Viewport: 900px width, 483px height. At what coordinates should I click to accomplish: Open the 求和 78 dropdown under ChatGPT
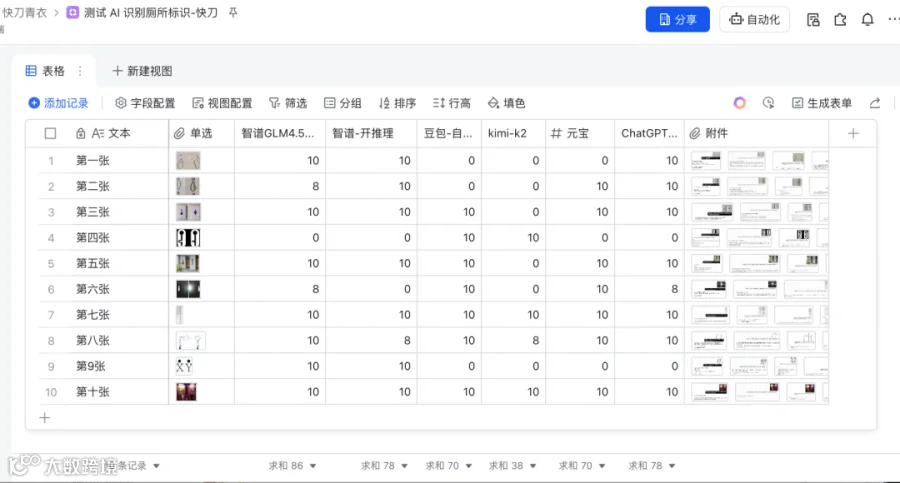point(651,466)
